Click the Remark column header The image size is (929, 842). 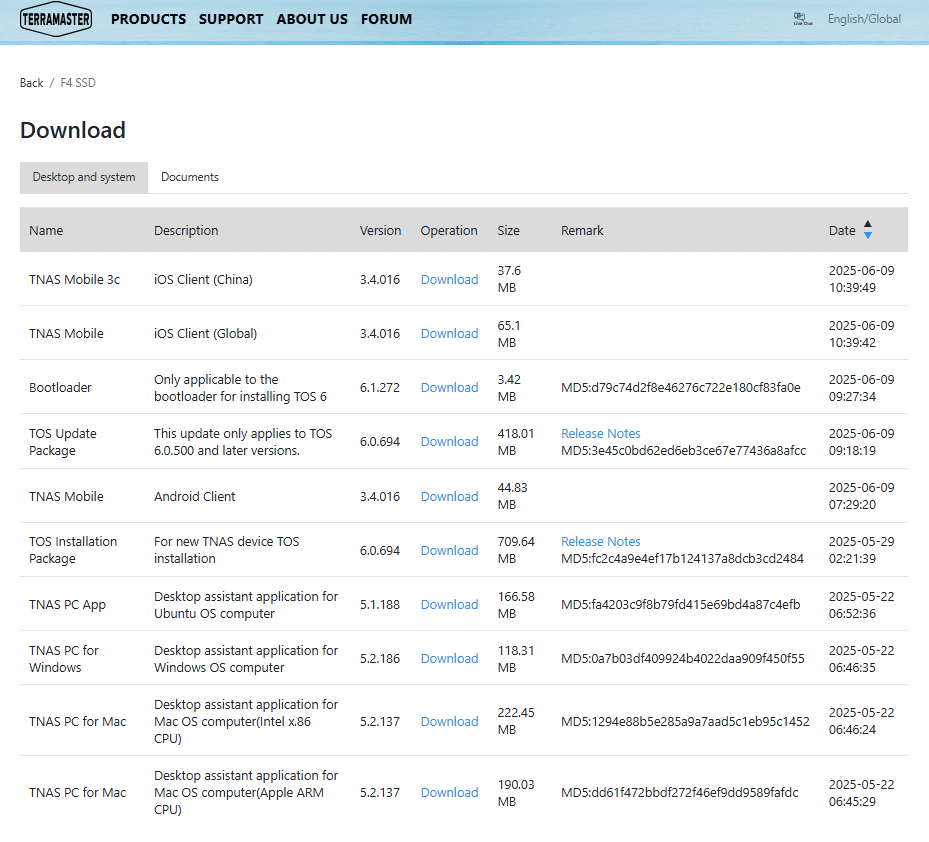coord(582,230)
